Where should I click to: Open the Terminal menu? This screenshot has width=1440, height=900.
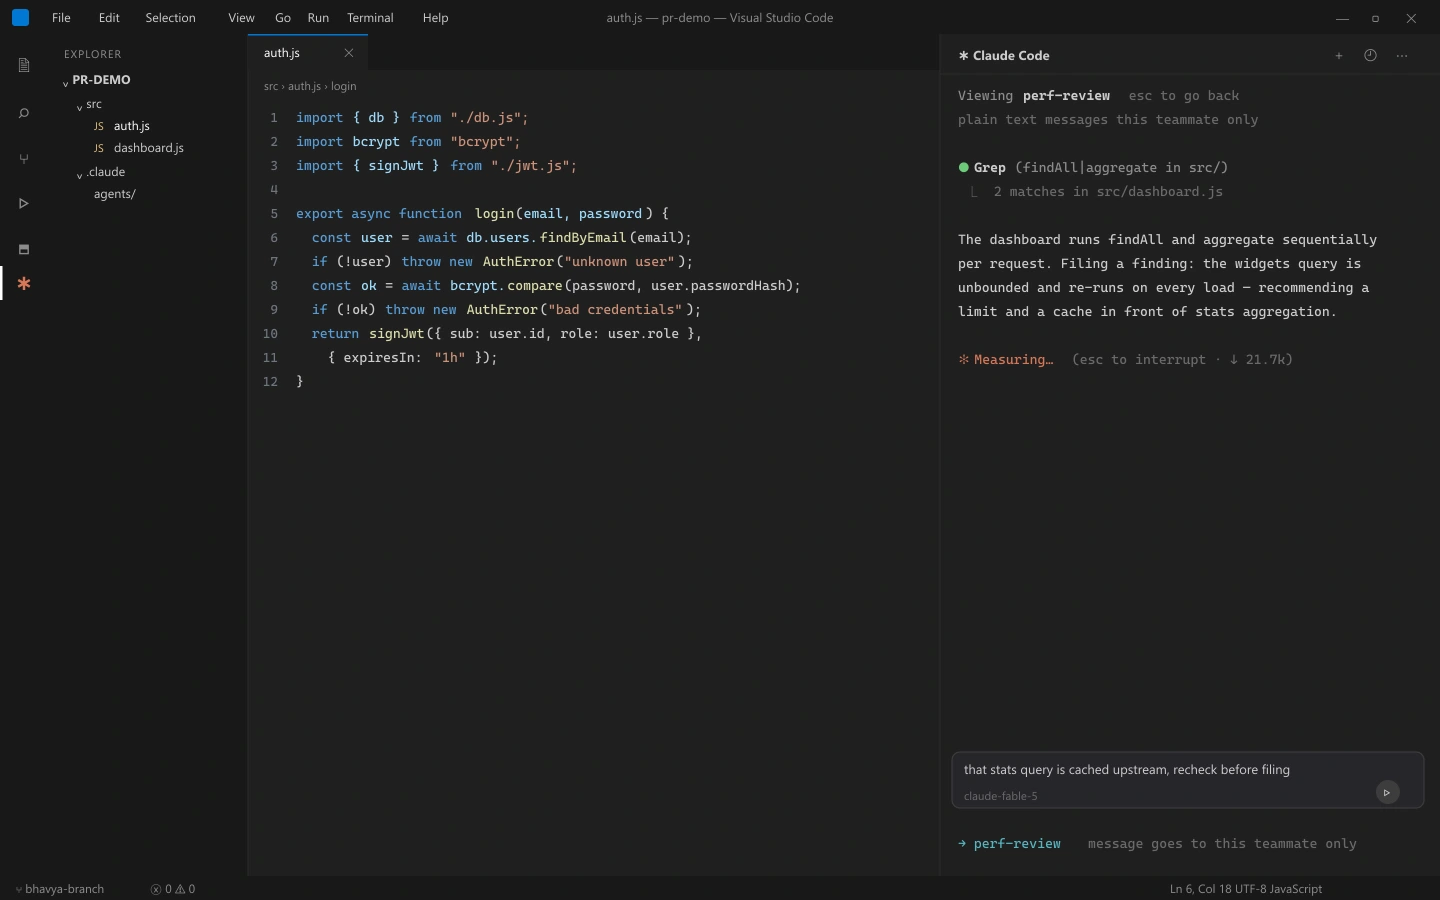pos(370,18)
